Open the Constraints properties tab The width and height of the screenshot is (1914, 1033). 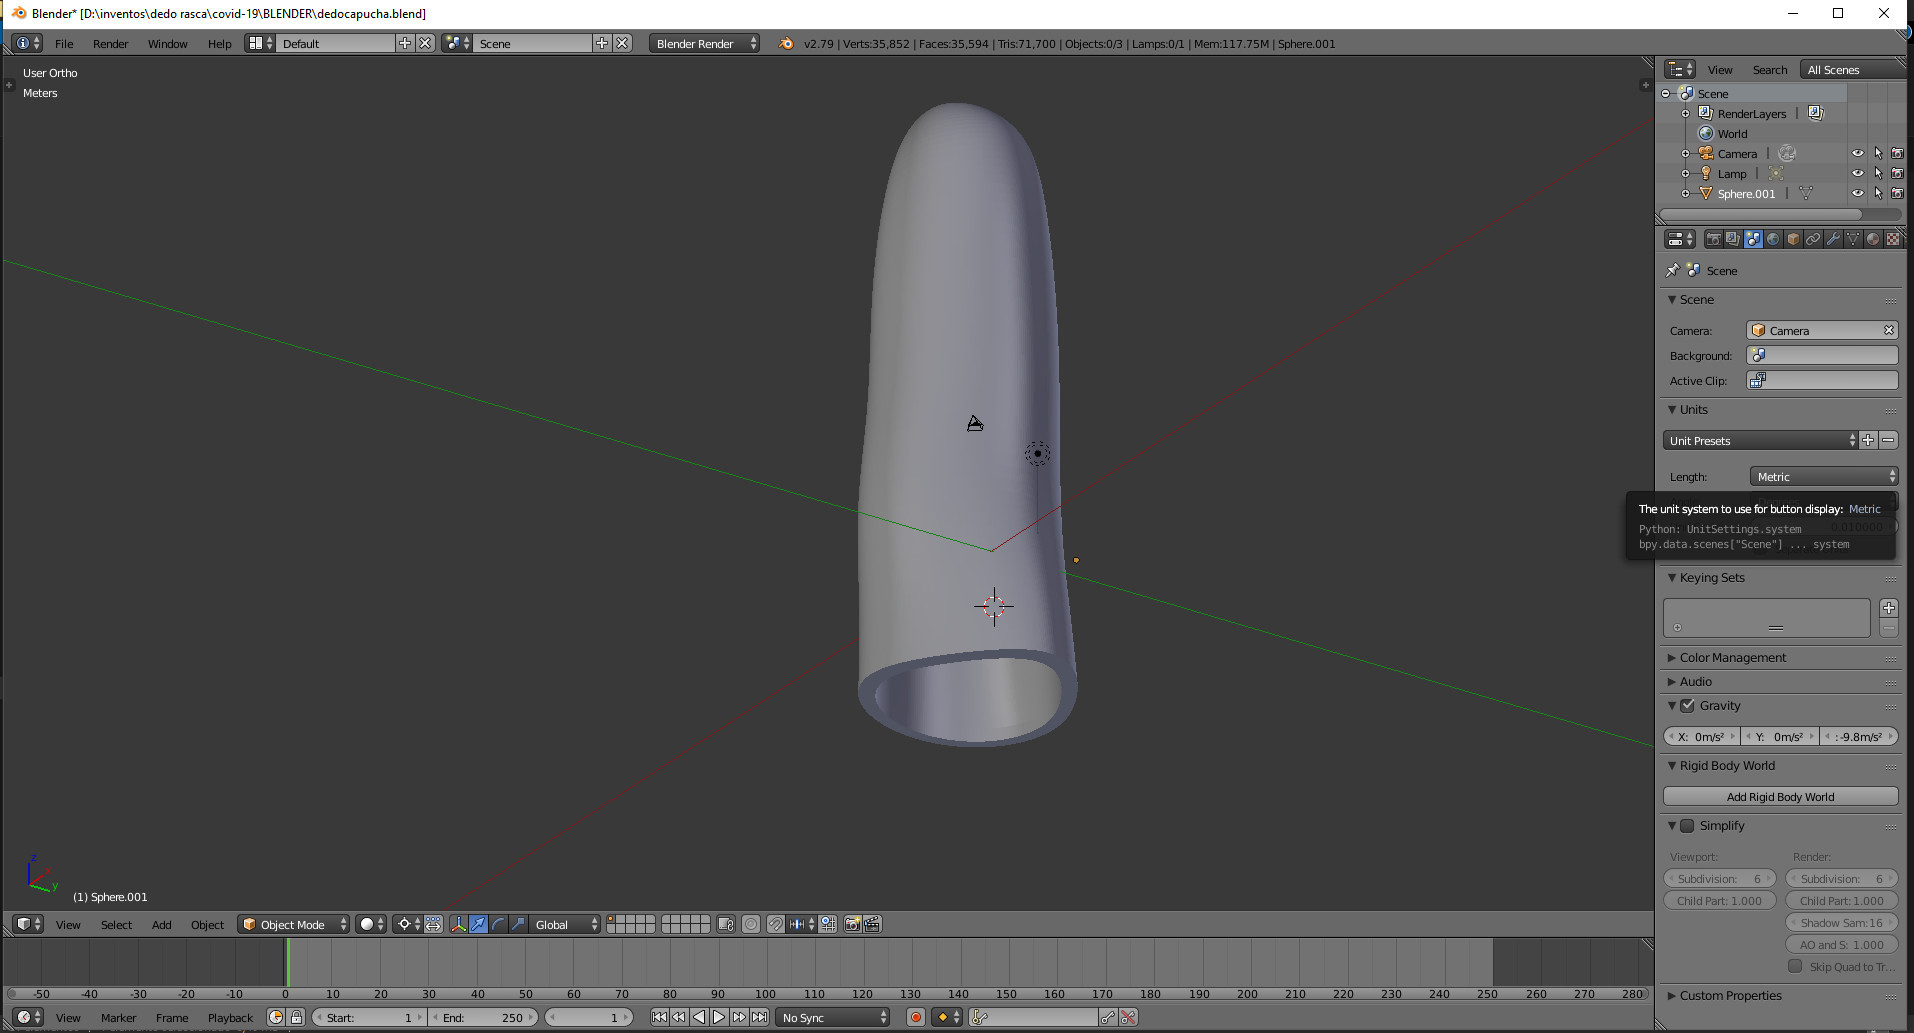(1813, 239)
